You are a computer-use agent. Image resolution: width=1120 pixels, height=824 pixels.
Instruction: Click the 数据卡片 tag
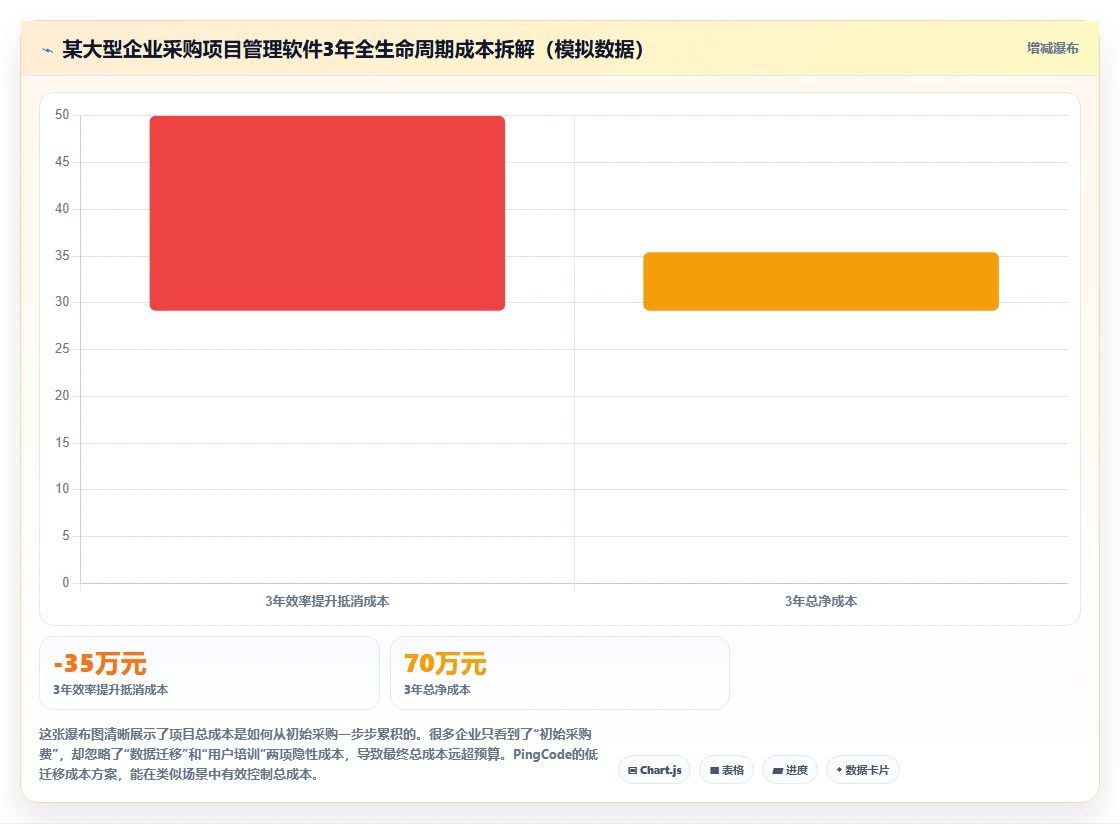tap(863, 770)
